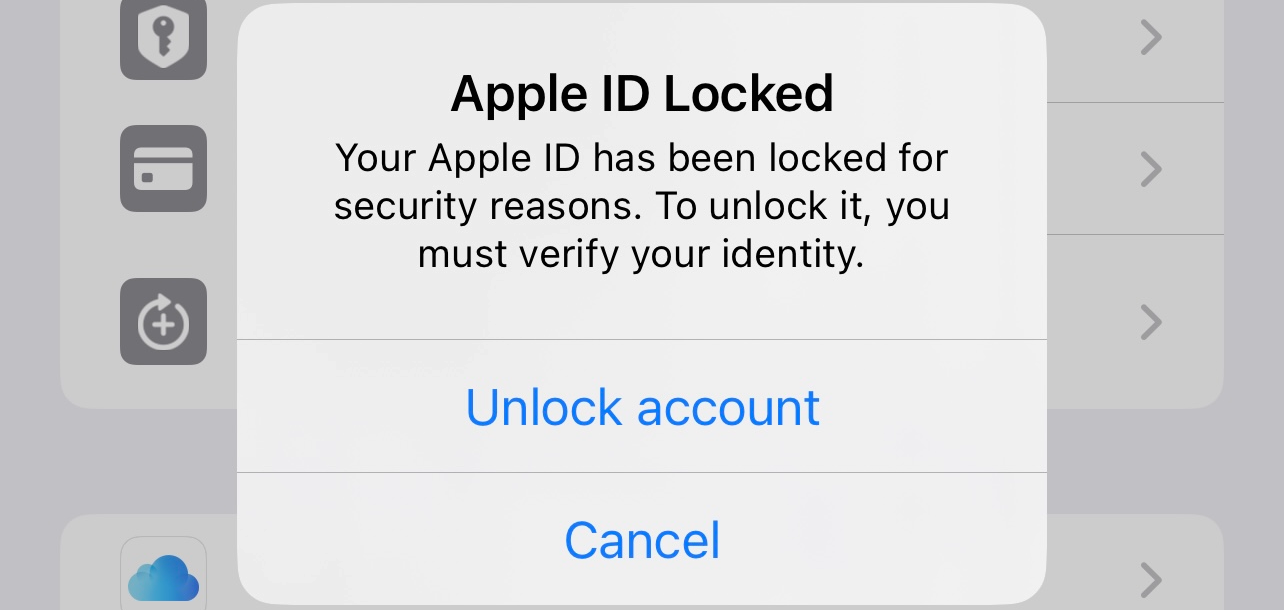Tap the circular arrow plus Subscriptions icon

point(163,321)
